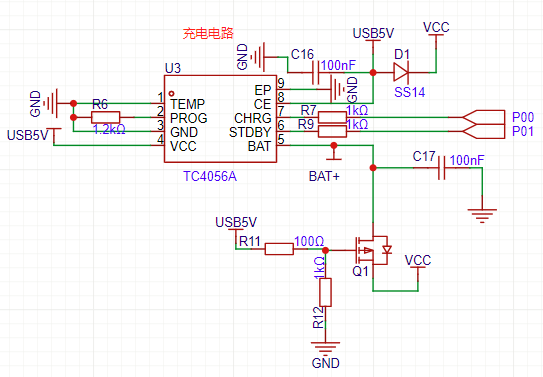Click the TEMP pin label
This screenshot has height=377, width=543.
(187, 104)
